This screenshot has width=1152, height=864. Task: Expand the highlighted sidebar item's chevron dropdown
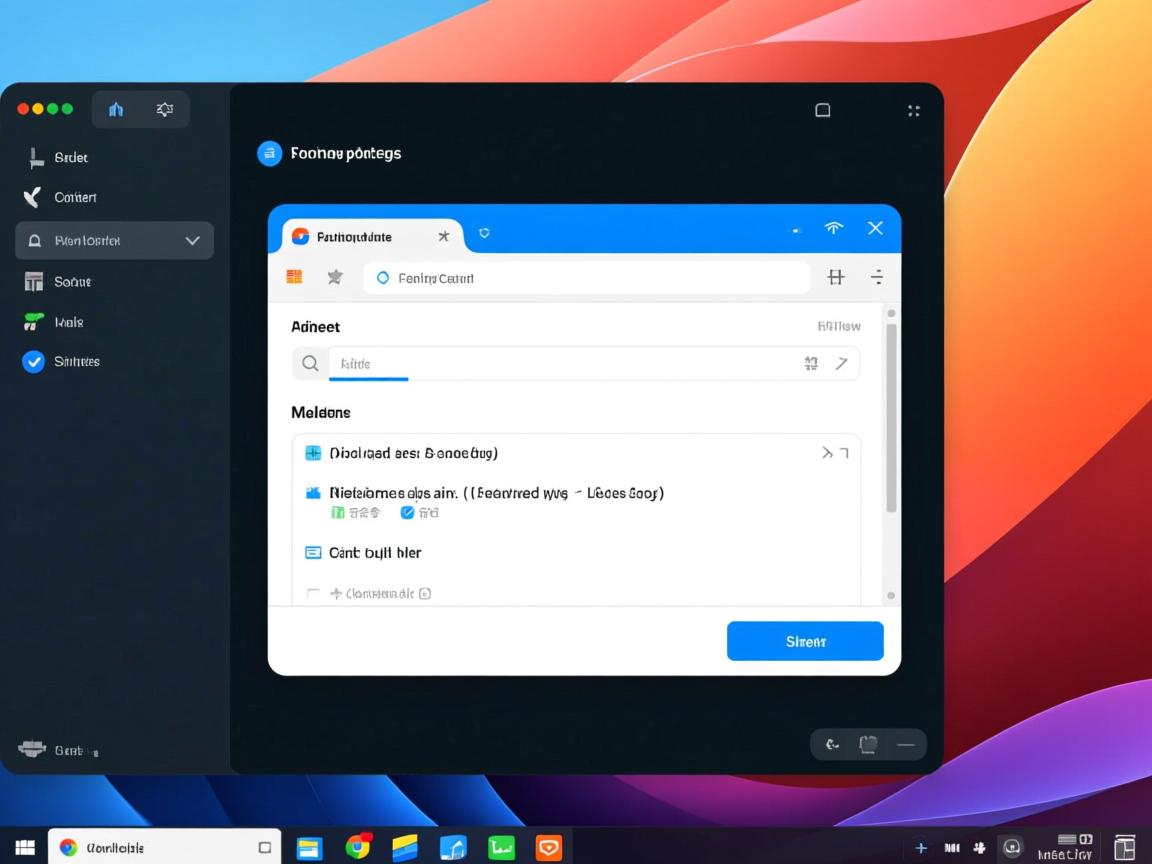193,241
